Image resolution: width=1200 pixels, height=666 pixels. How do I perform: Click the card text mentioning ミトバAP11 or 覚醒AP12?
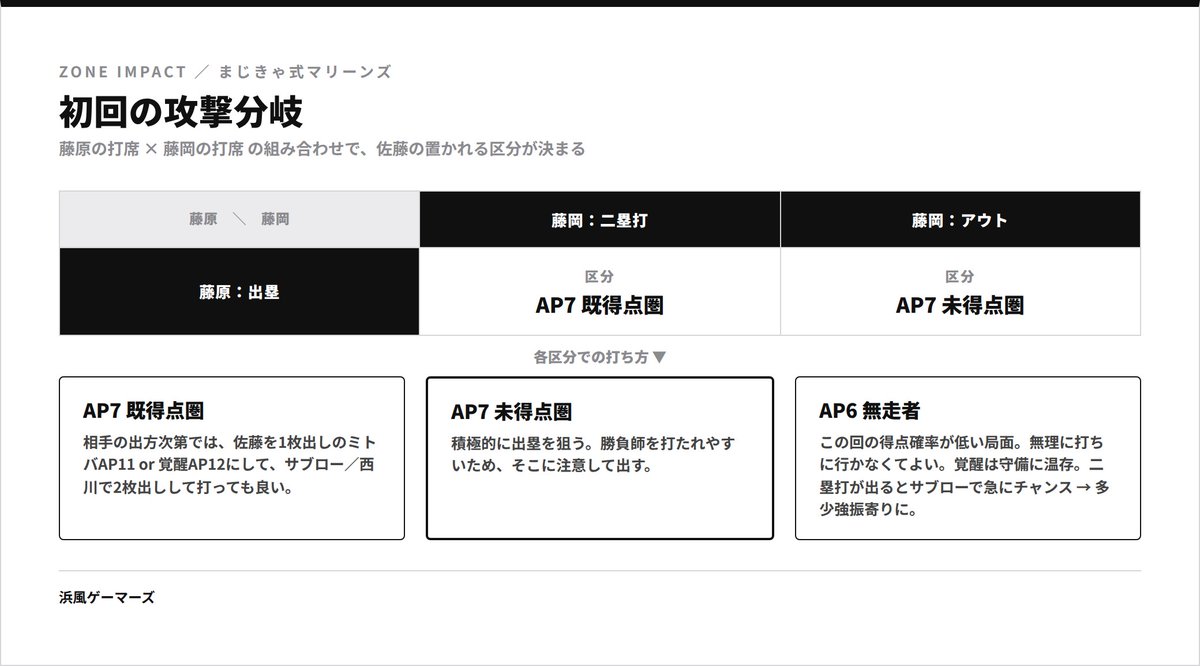[229, 466]
